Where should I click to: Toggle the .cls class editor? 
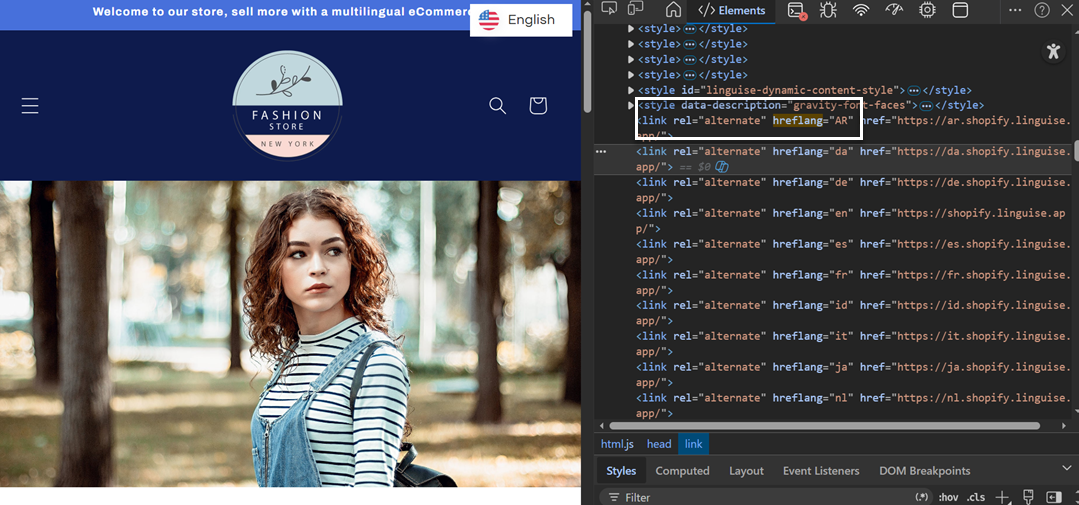(976, 497)
